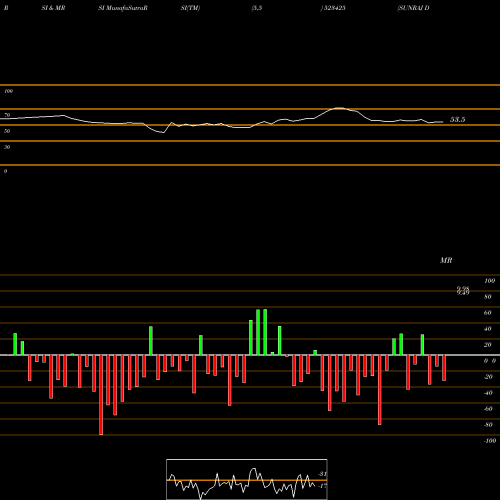Click the RSI left-axis label 70

[7, 115]
